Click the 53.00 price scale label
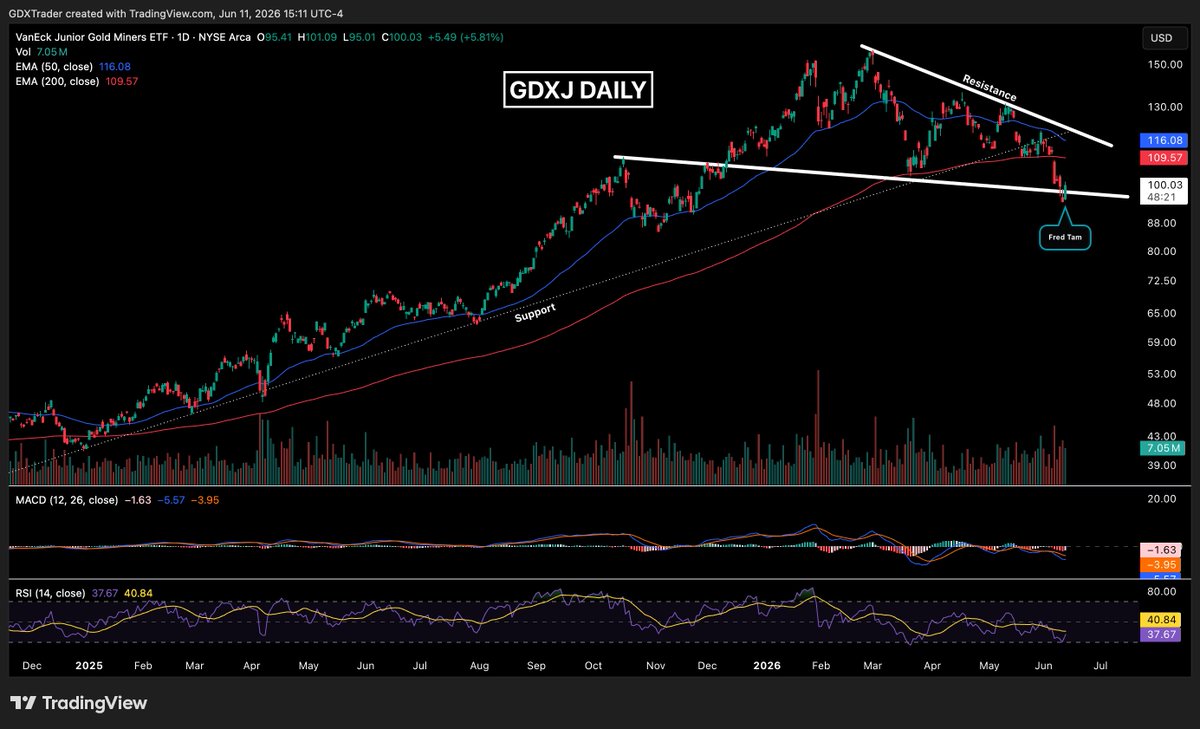This screenshot has width=1200, height=729. [1163, 374]
